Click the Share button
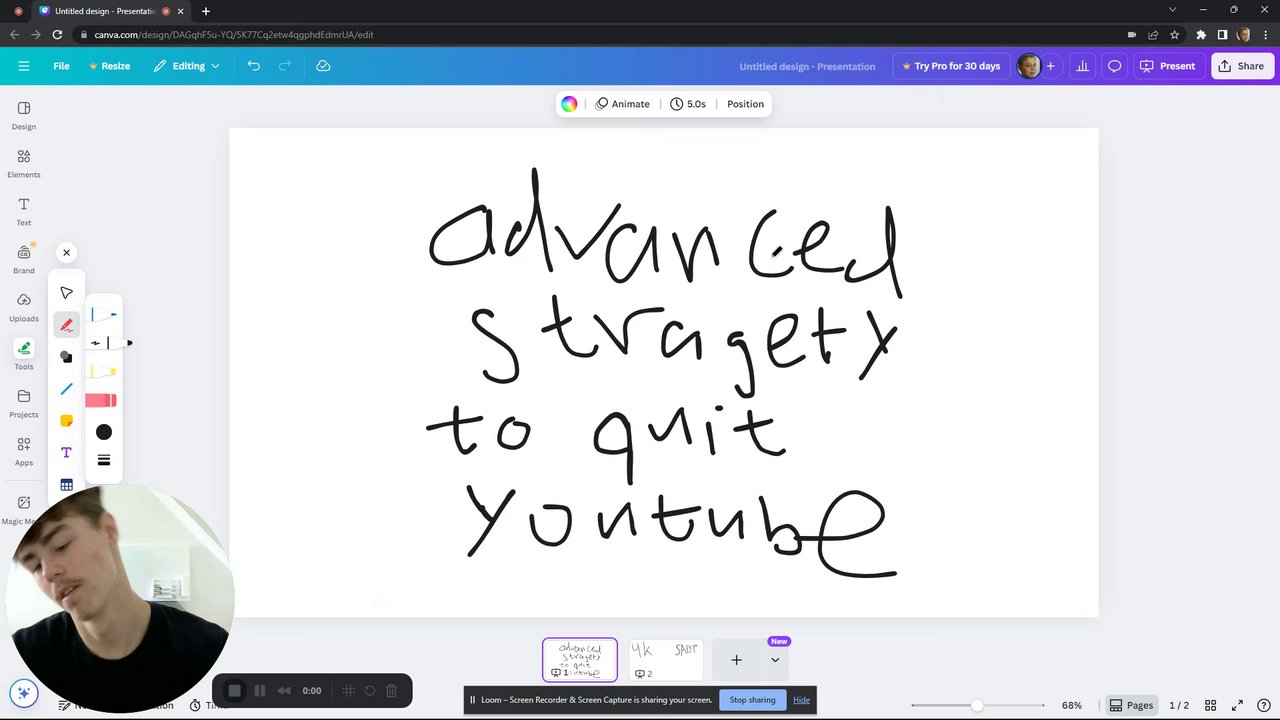This screenshot has width=1280, height=720. click(1240, 66)
